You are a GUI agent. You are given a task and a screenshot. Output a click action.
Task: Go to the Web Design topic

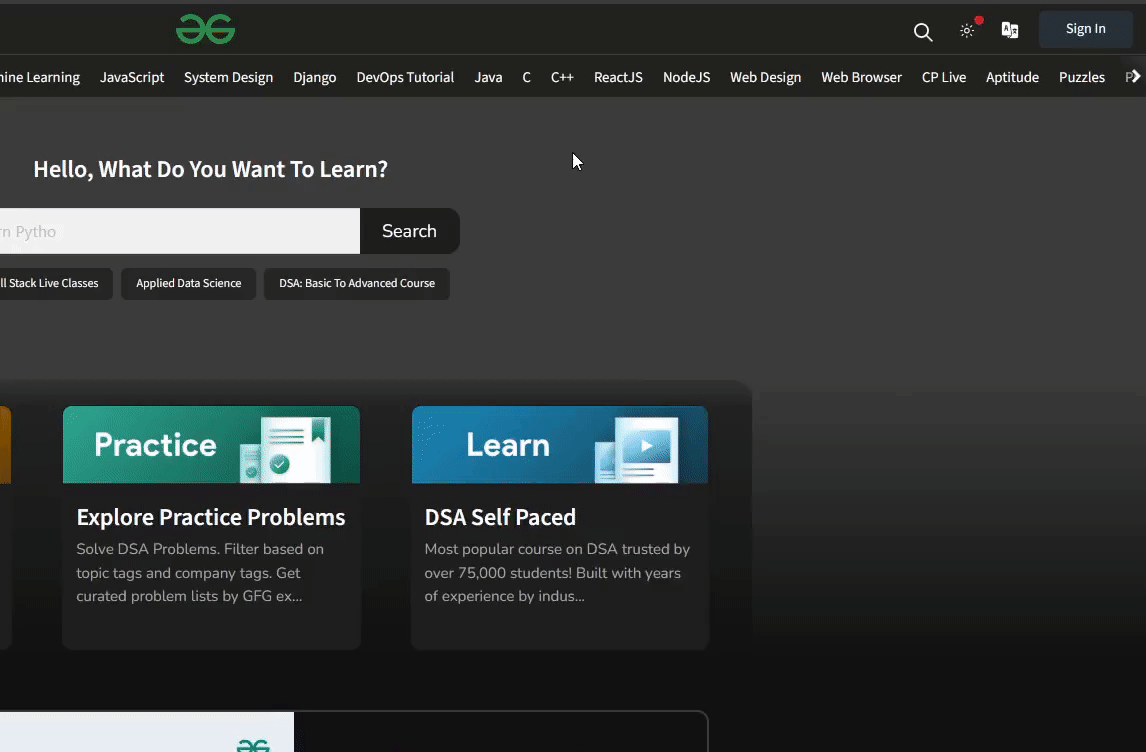[x=765, y=77]
